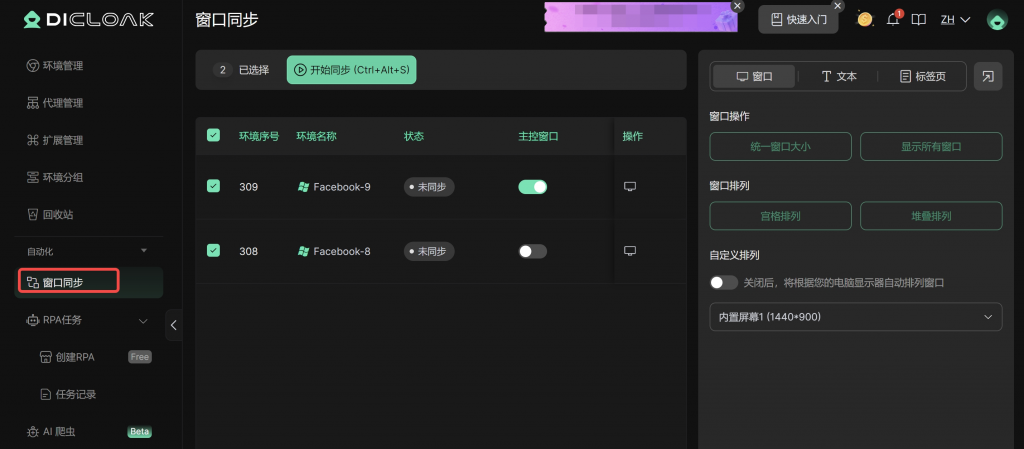The width and height of the screenshot is (1024, 449).
Task: Collapse the sidebar with arrow handle
Action: [174, 324]
